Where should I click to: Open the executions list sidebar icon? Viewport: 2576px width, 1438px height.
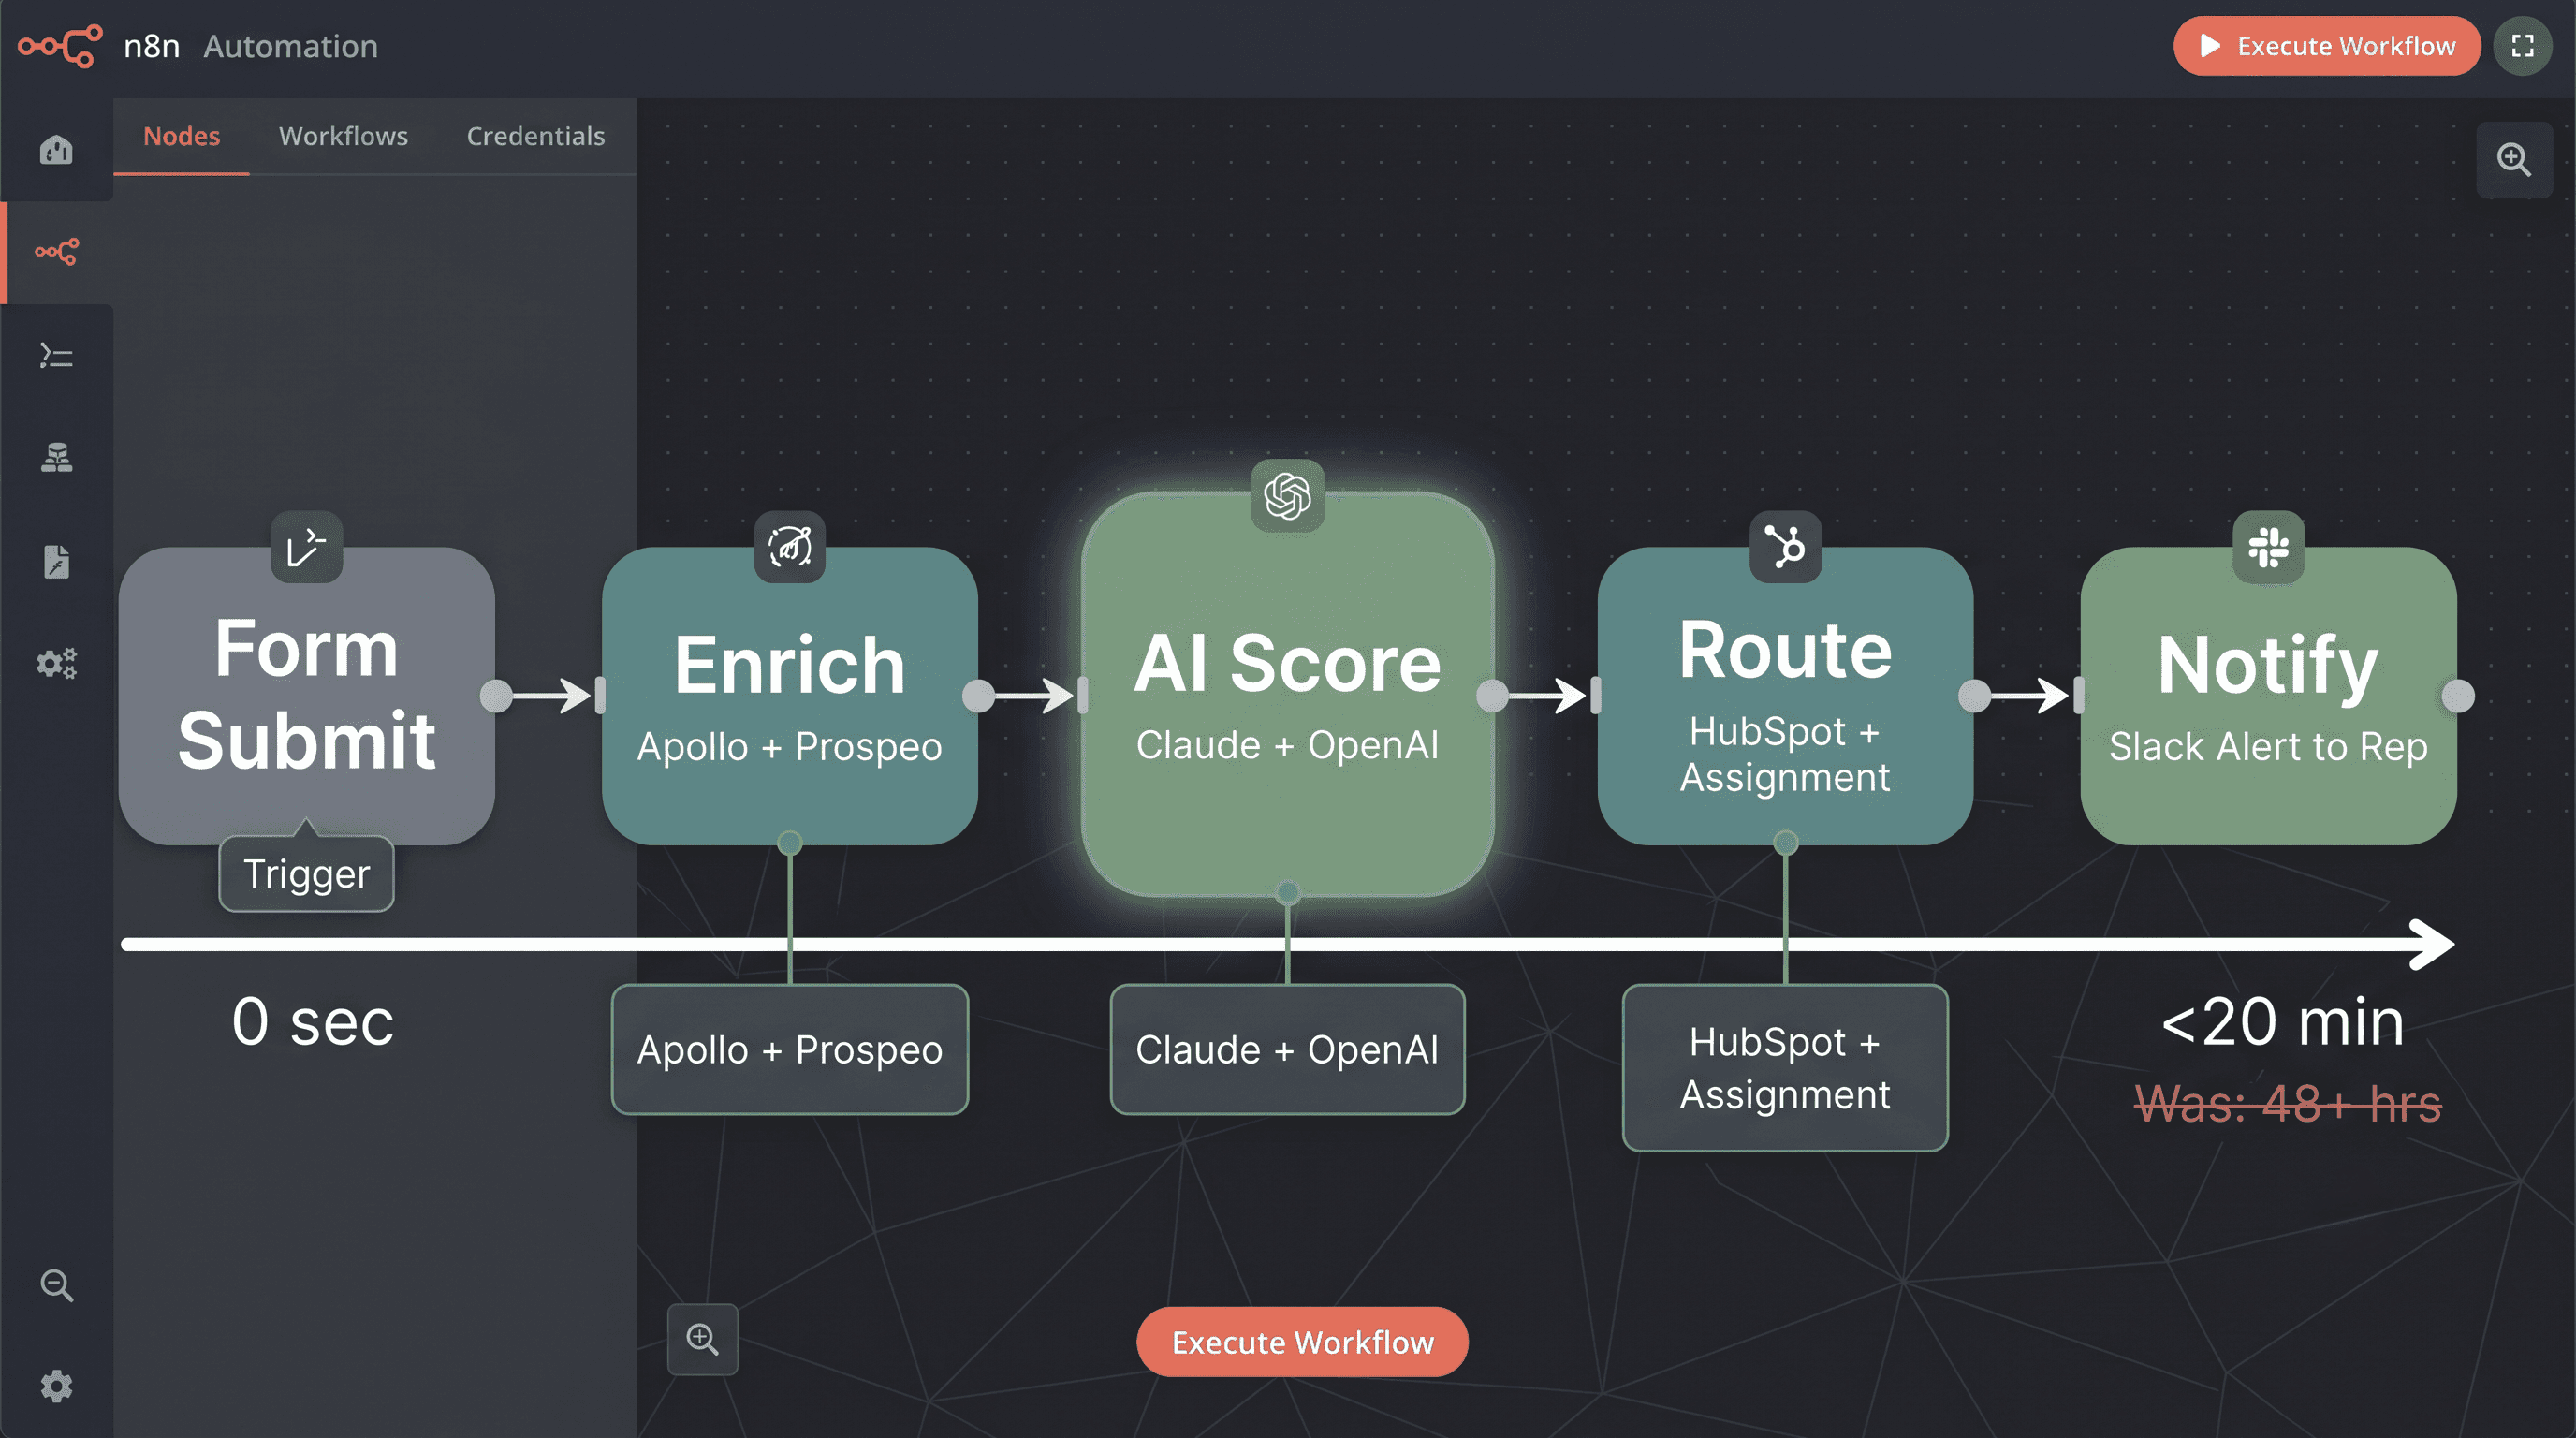click(56, 355)
